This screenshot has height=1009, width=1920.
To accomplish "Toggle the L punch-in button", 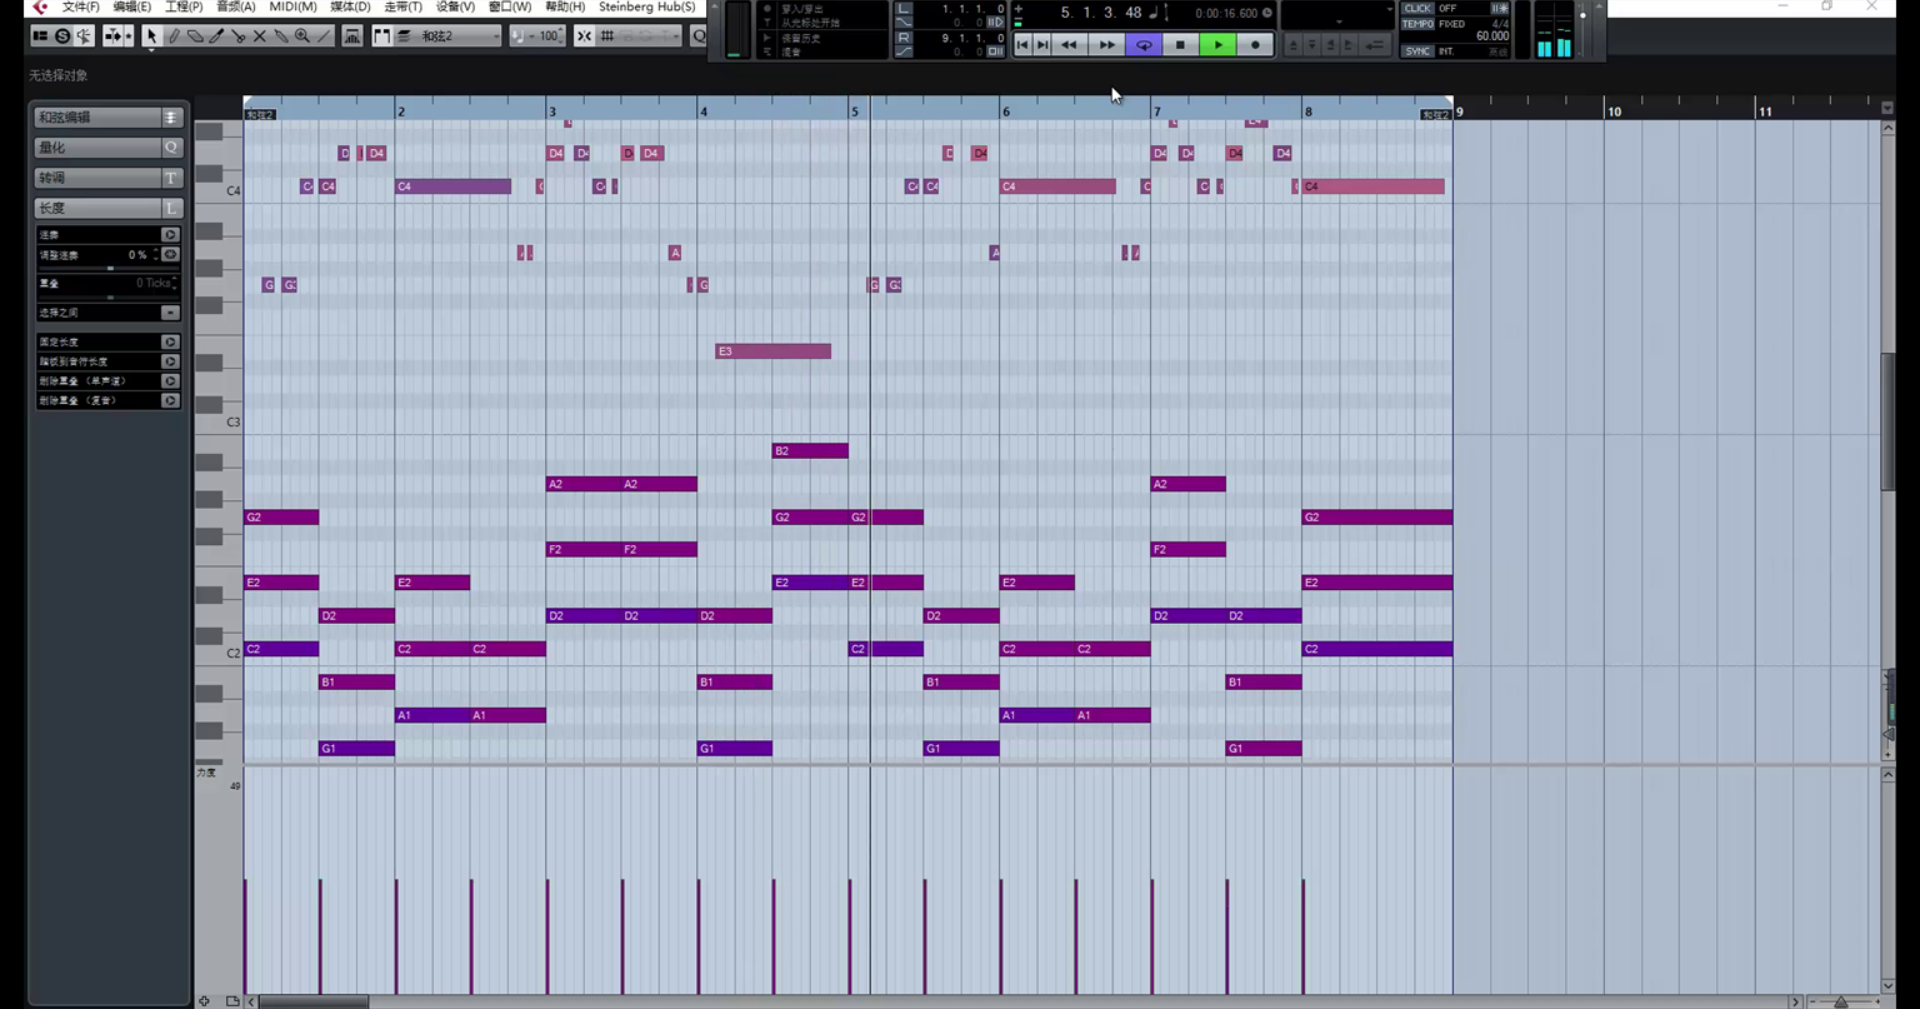I will [x=904, y=8].
